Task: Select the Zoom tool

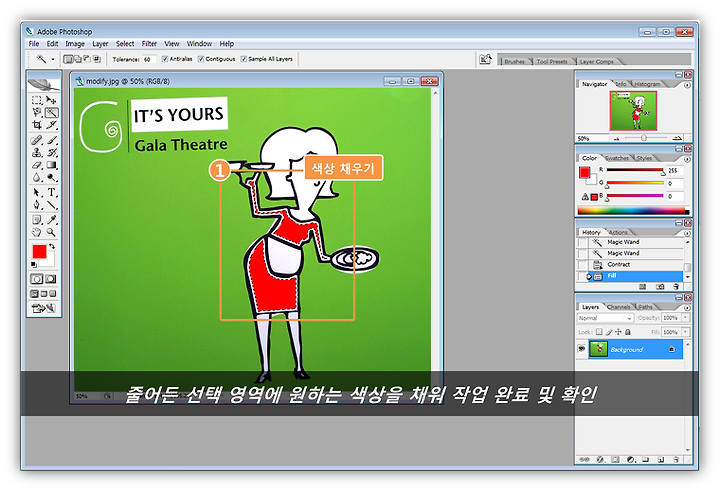Action: [51, 232]
